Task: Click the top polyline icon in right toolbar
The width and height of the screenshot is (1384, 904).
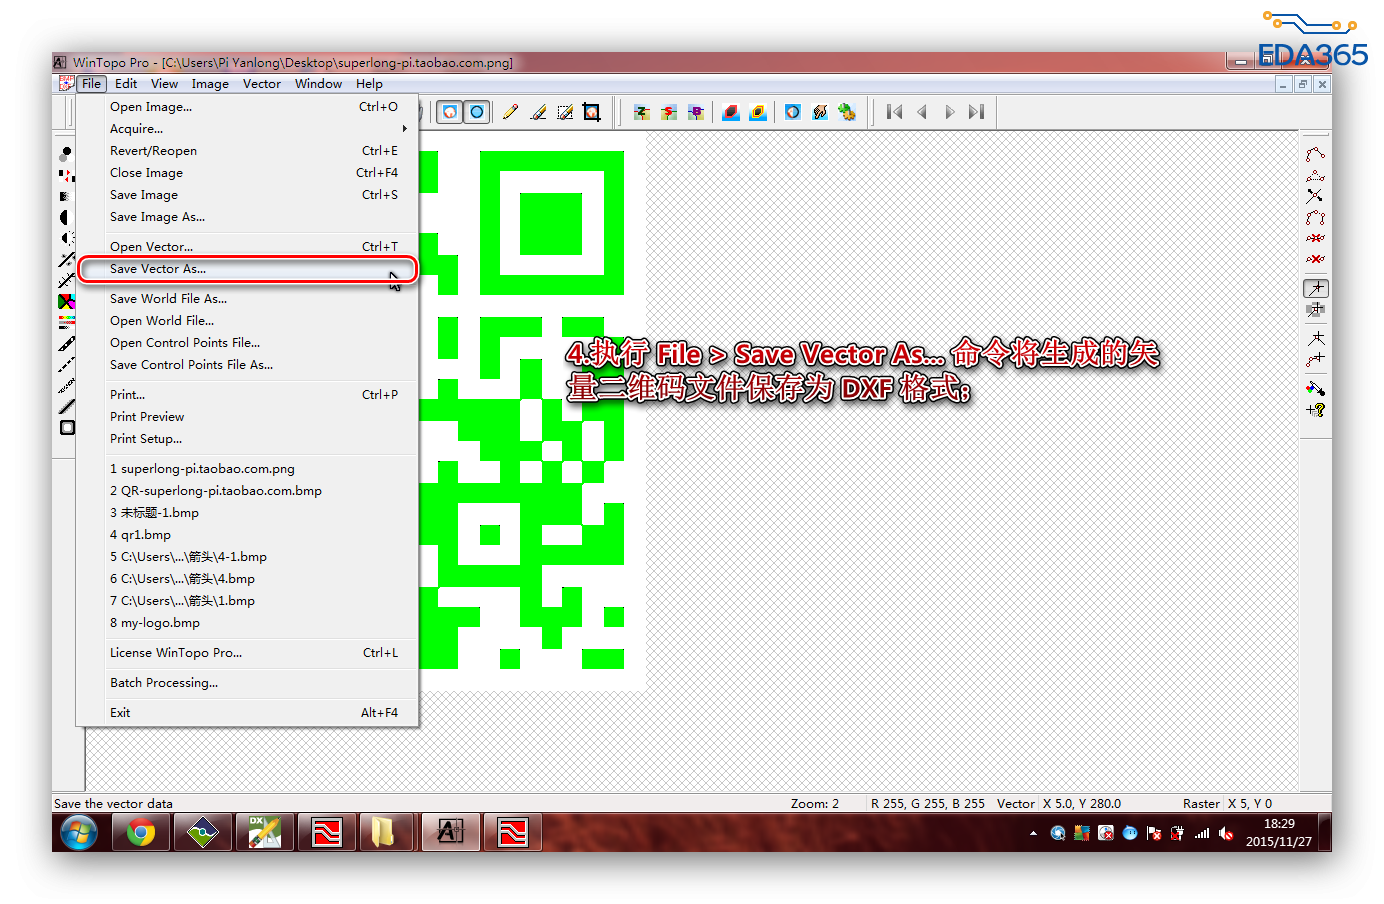Action: pos(1315,154)
